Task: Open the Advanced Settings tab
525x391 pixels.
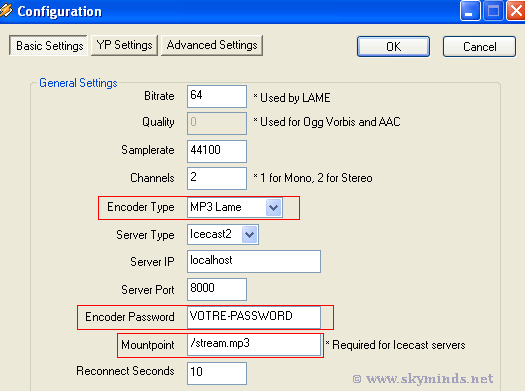Action: 212,45
